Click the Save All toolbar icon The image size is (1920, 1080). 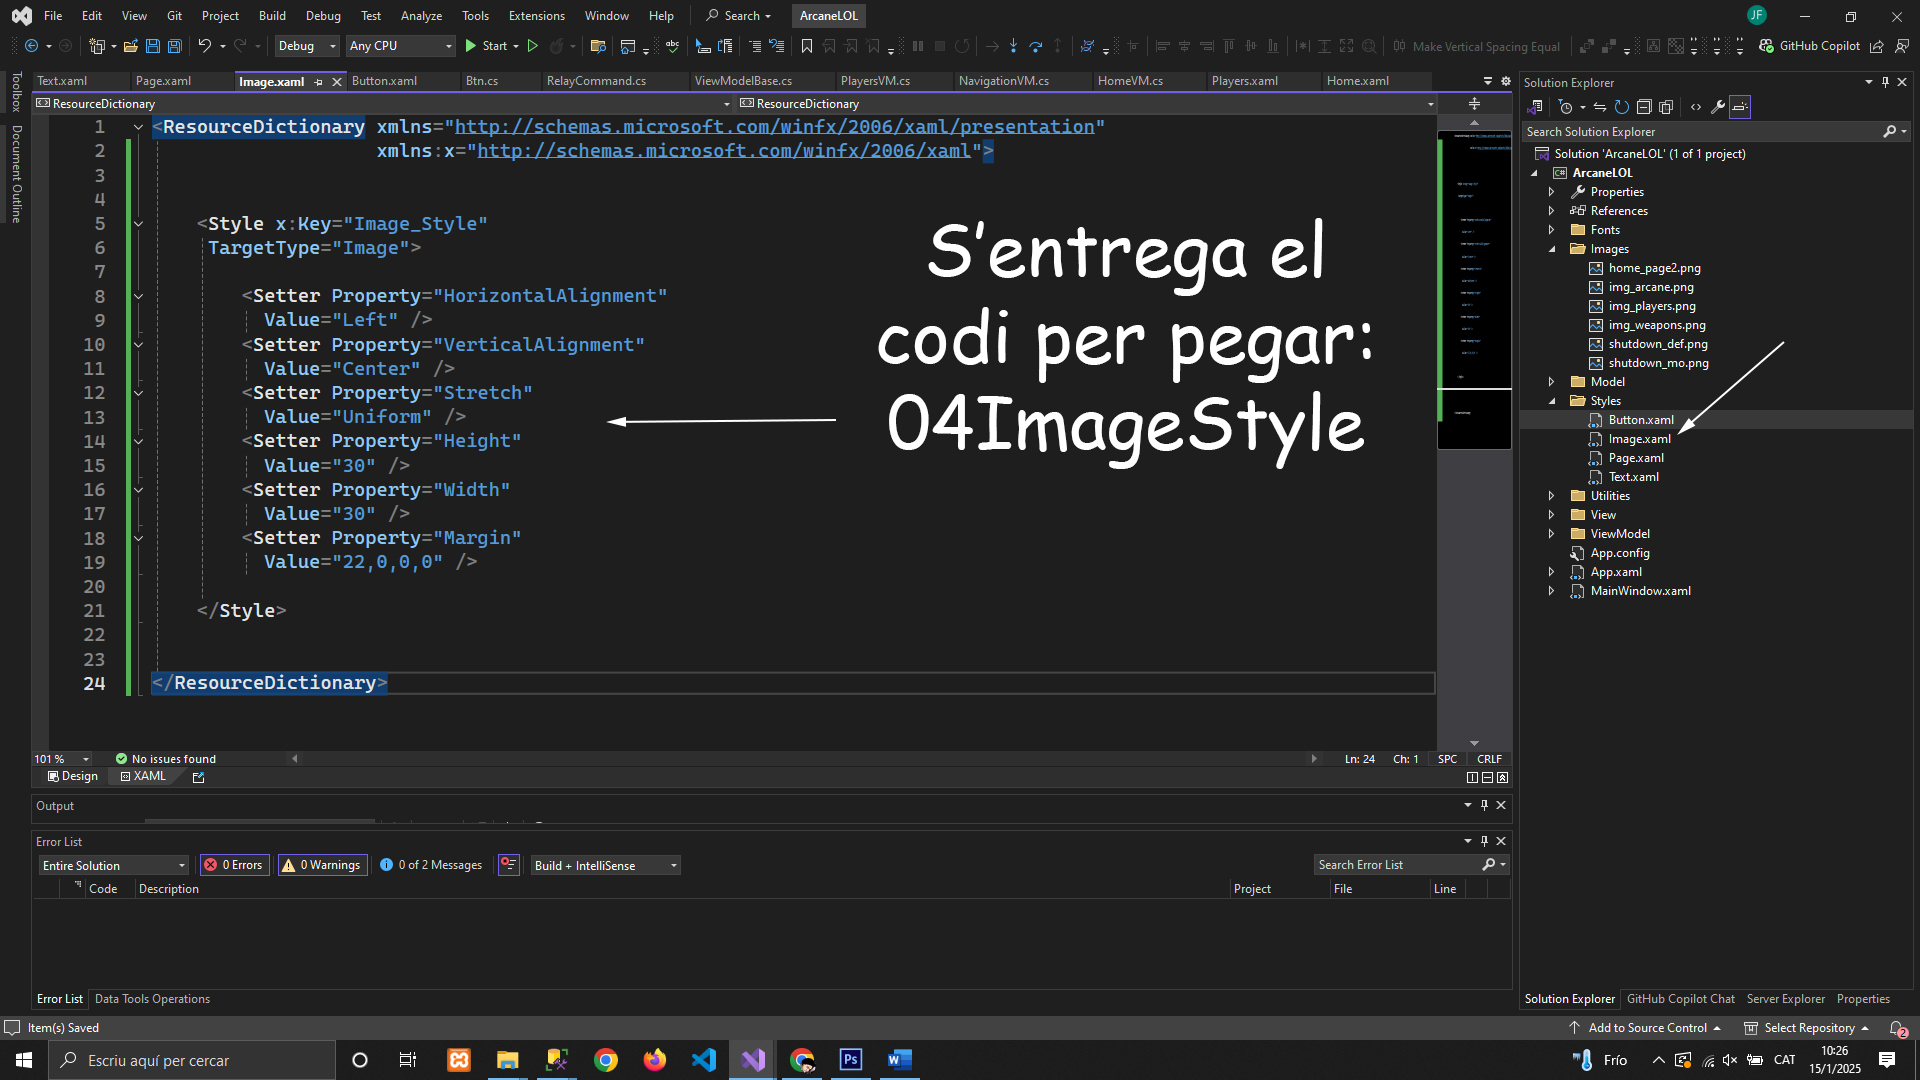[175, 46]
